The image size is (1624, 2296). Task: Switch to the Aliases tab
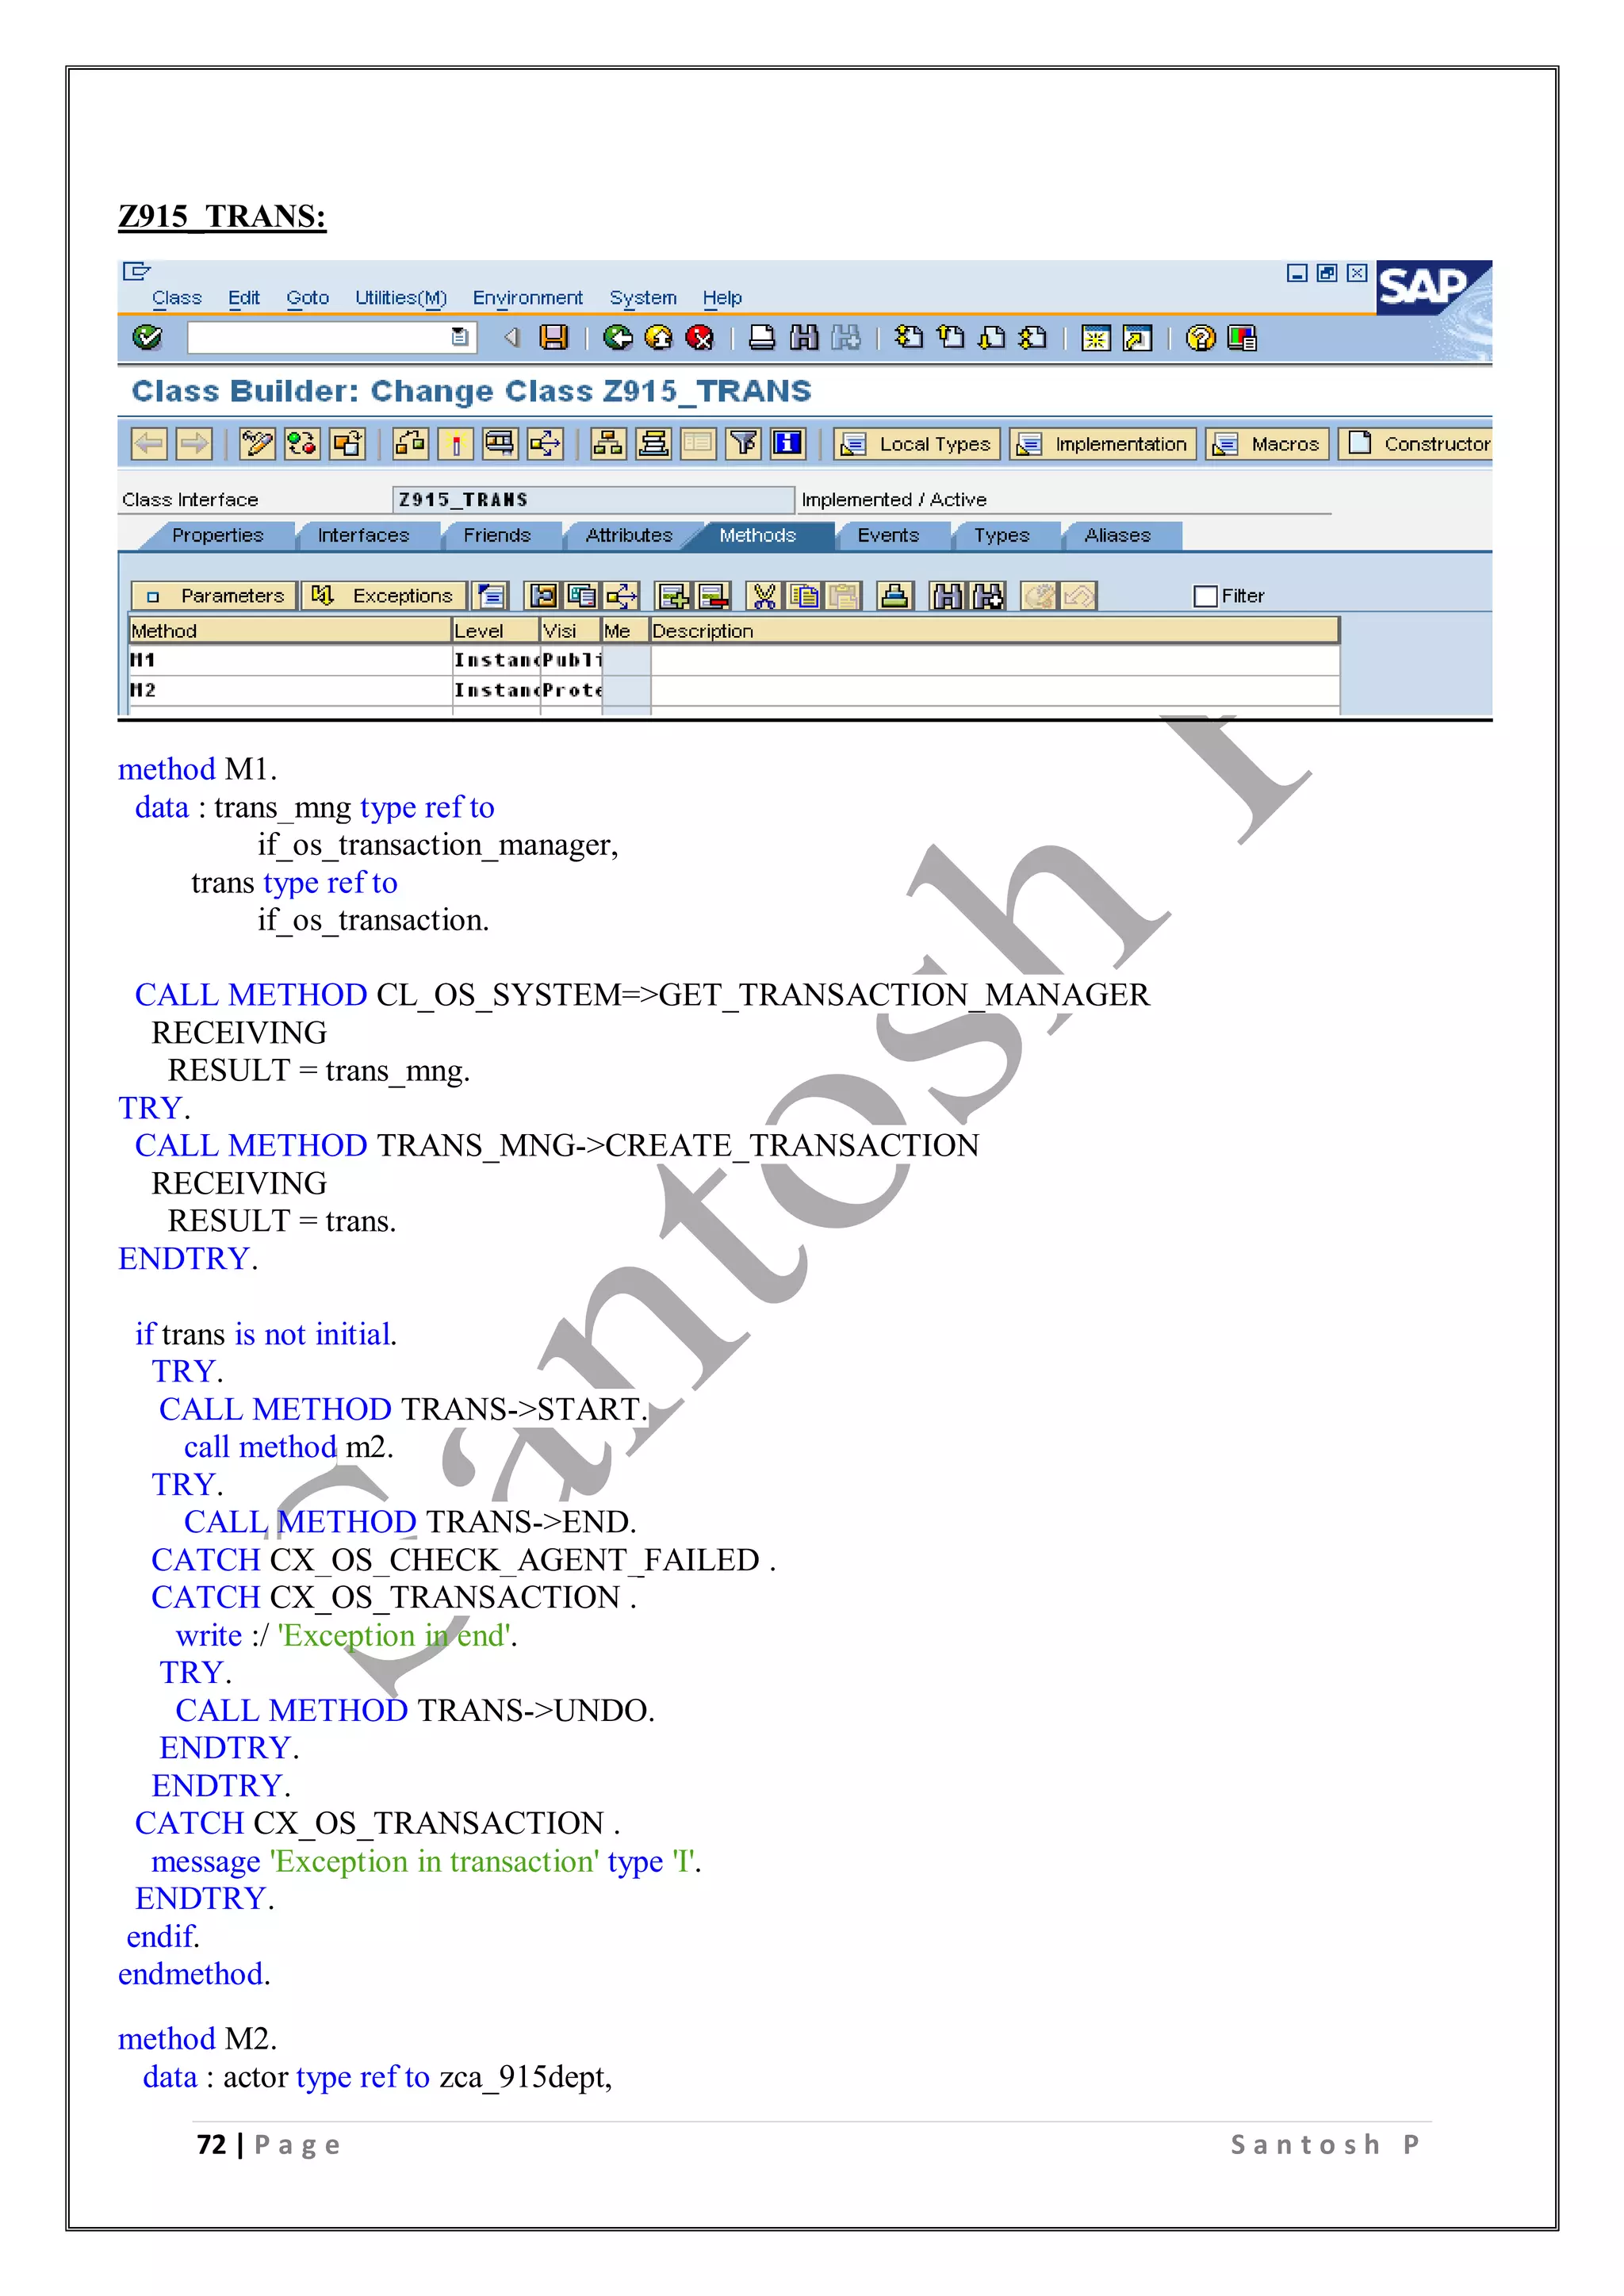point(1118,535)
